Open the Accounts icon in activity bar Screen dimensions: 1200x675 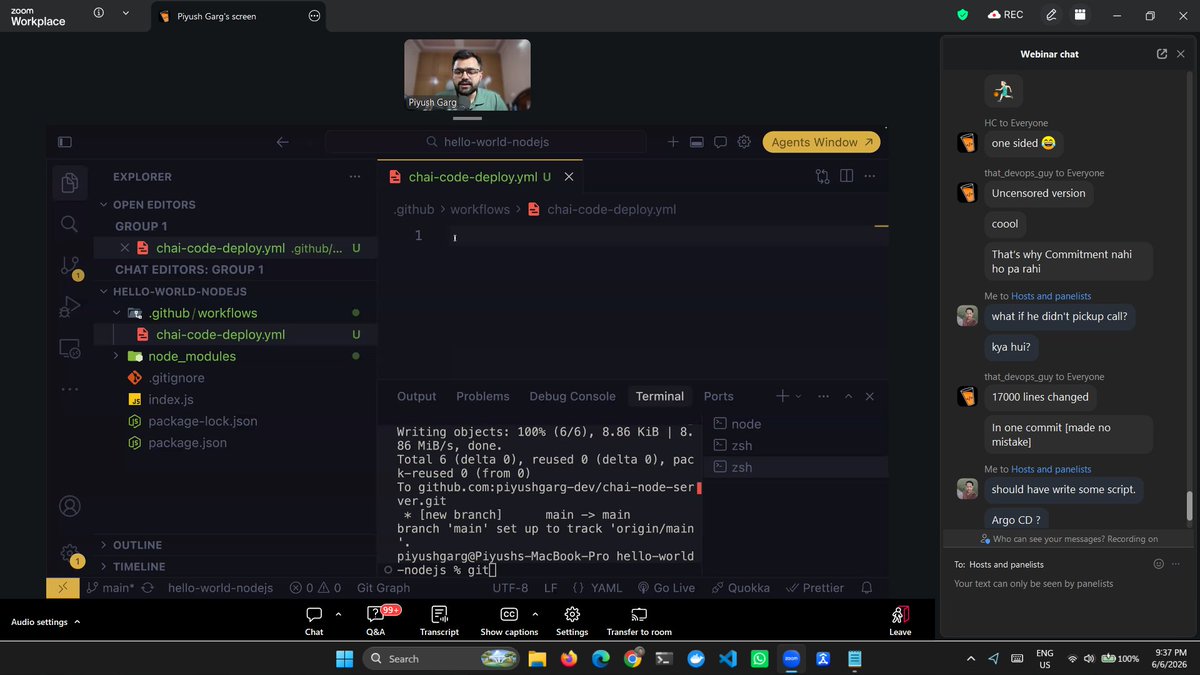coord(69,506)
